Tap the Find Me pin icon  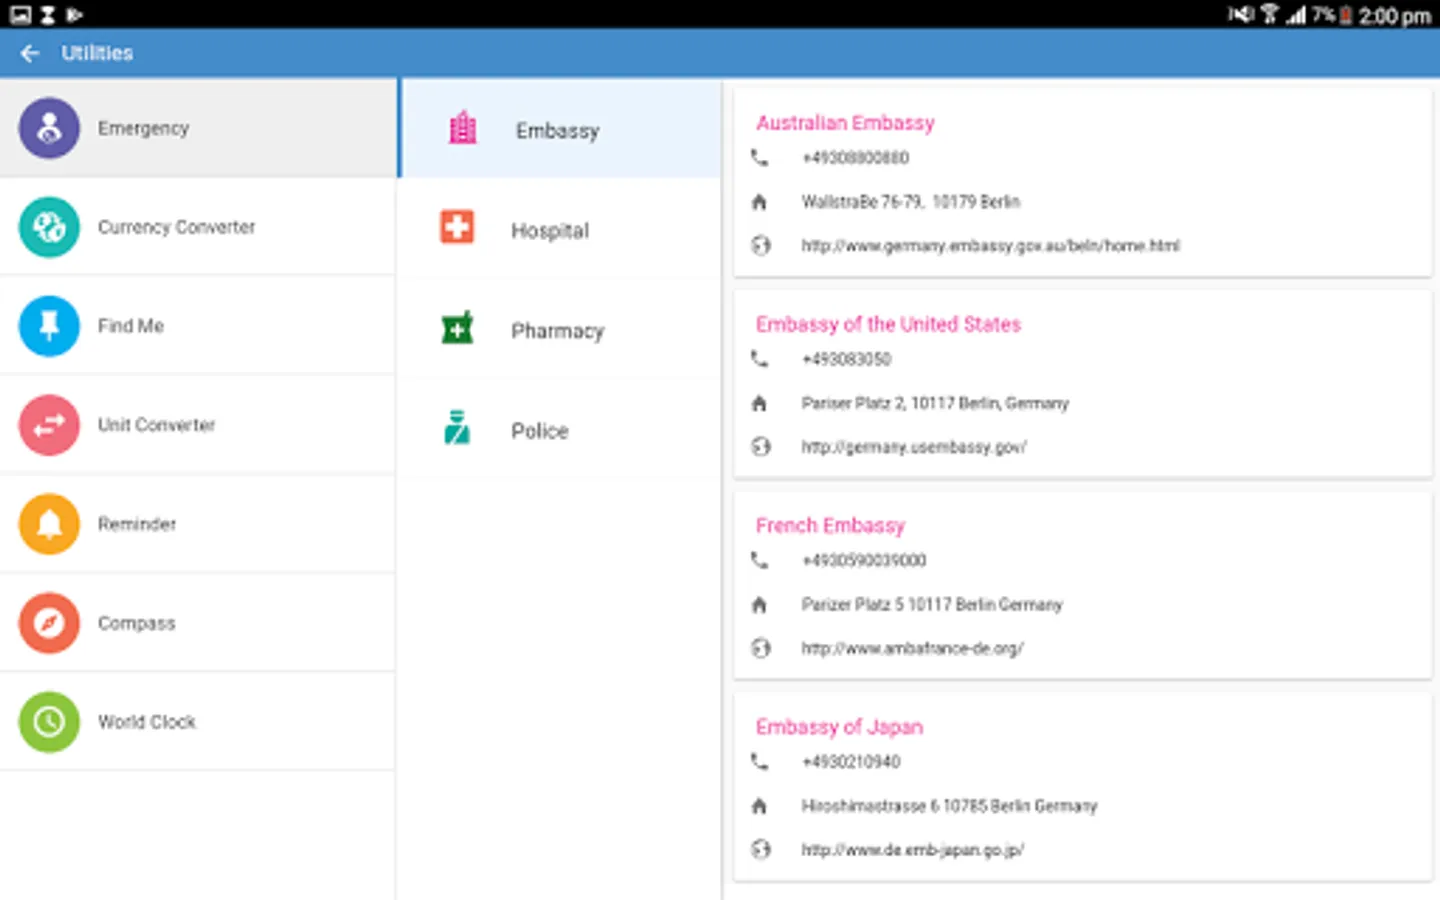pos(49,326)
